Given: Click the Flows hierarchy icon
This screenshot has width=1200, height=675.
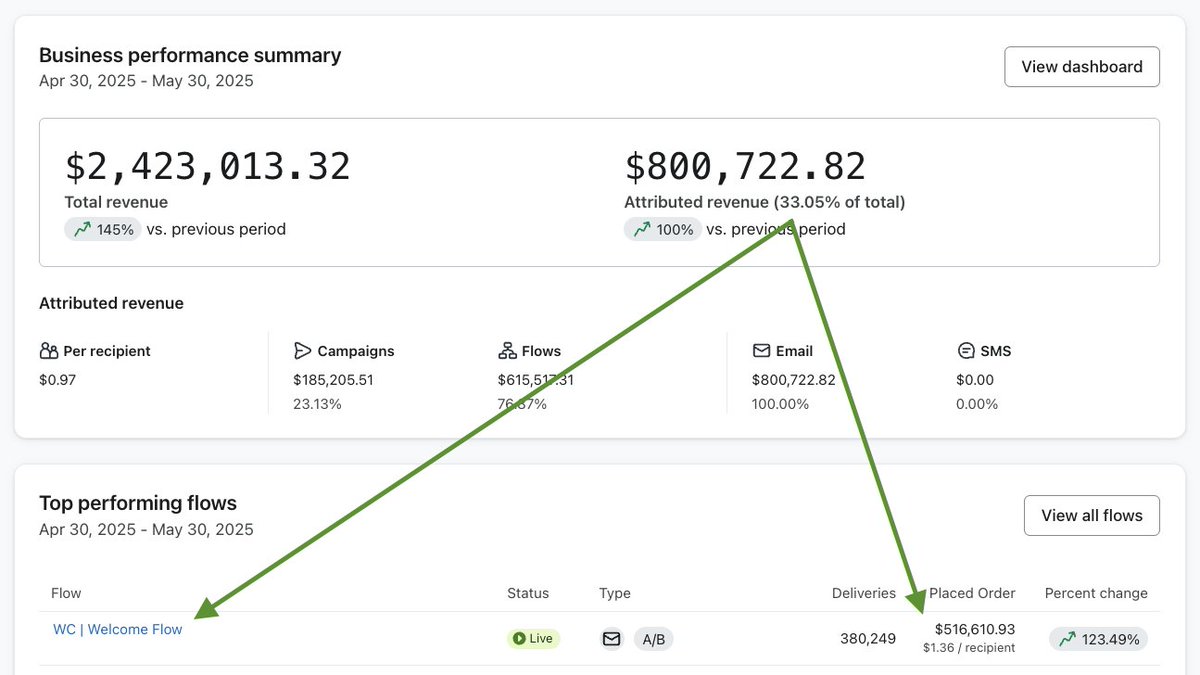Looking at the screenshot, I should 507,350.
